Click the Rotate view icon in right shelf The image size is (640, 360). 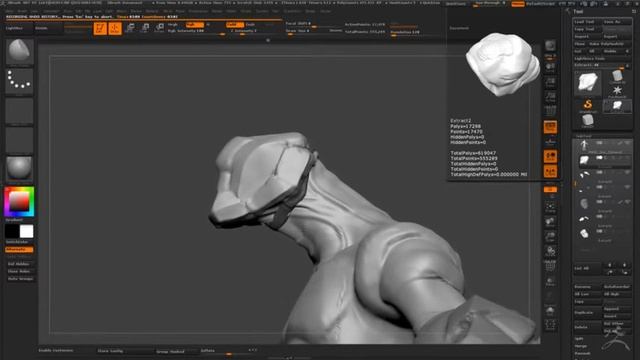click(x=550, y=252)
